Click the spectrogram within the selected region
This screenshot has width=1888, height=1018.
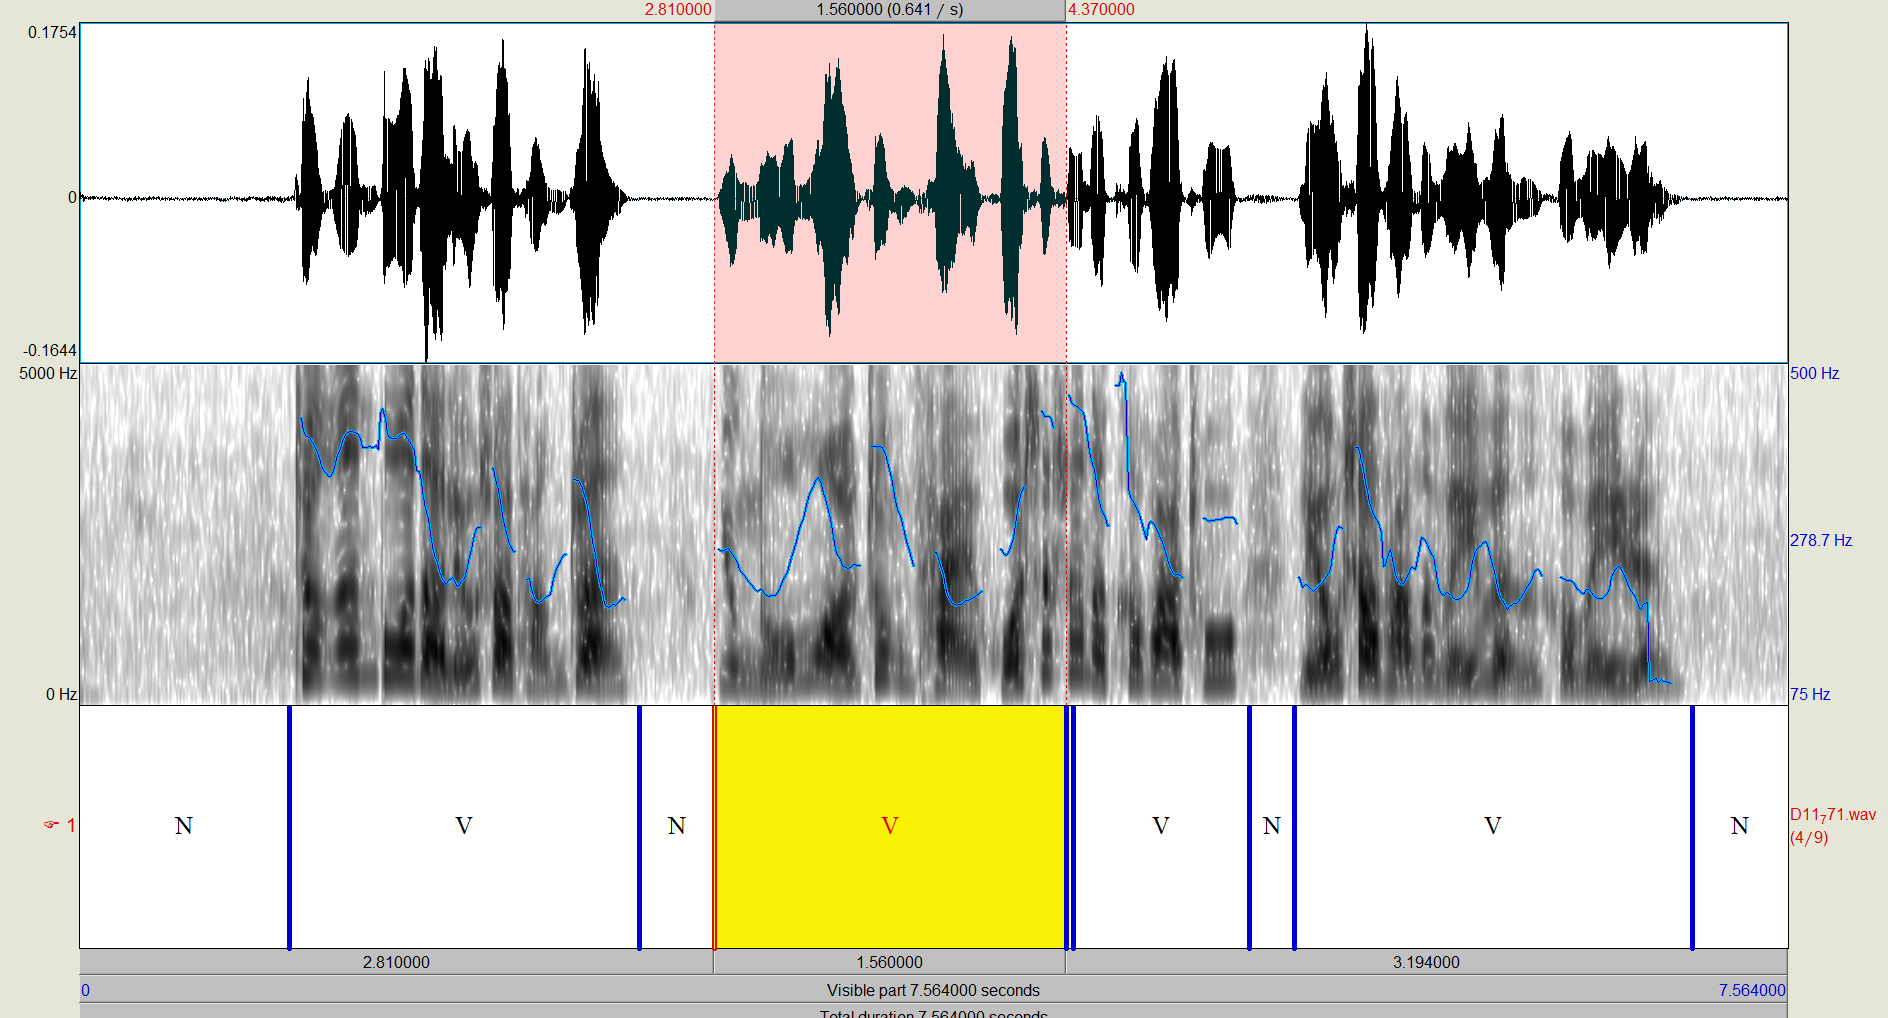click(x=890, y=534)
